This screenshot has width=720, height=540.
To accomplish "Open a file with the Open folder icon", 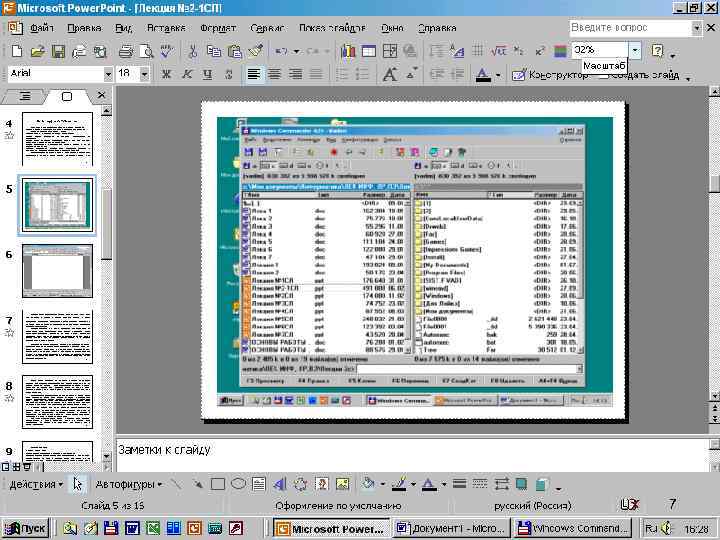I will pos(38,51).
